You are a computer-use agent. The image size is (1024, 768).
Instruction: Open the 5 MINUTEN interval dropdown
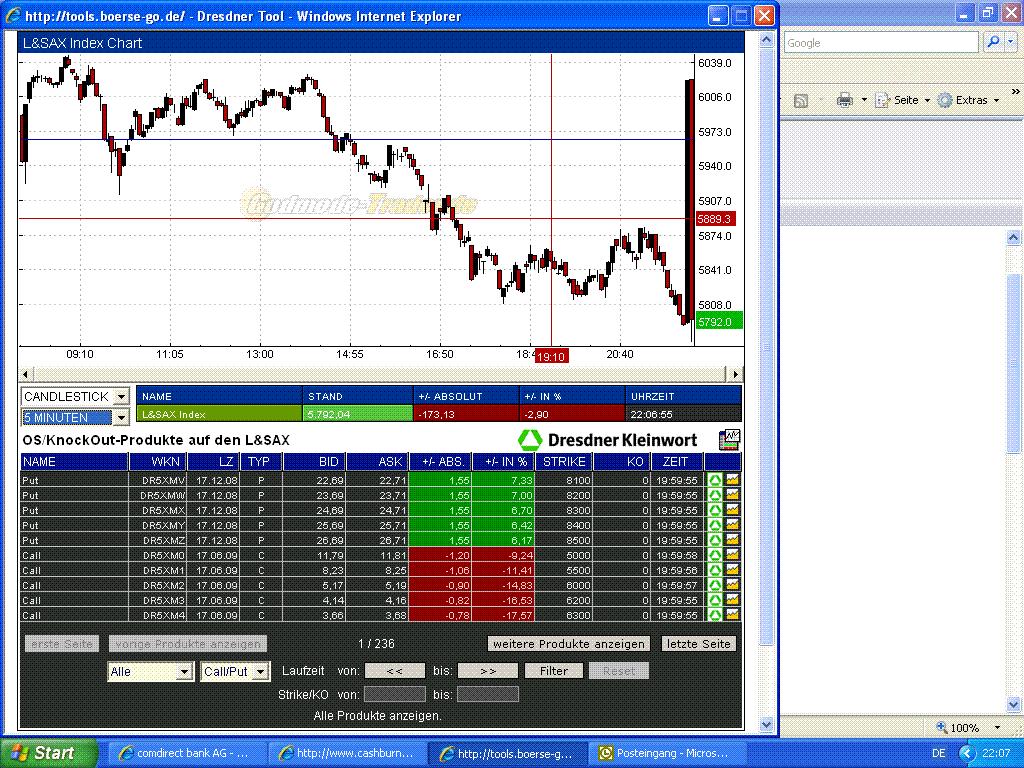click(121, 417)
